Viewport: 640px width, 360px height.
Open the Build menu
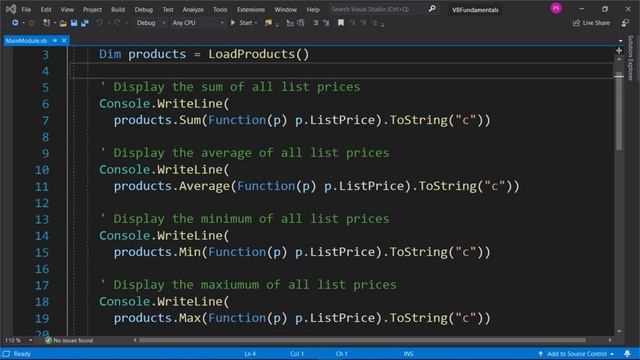point(118,9)
